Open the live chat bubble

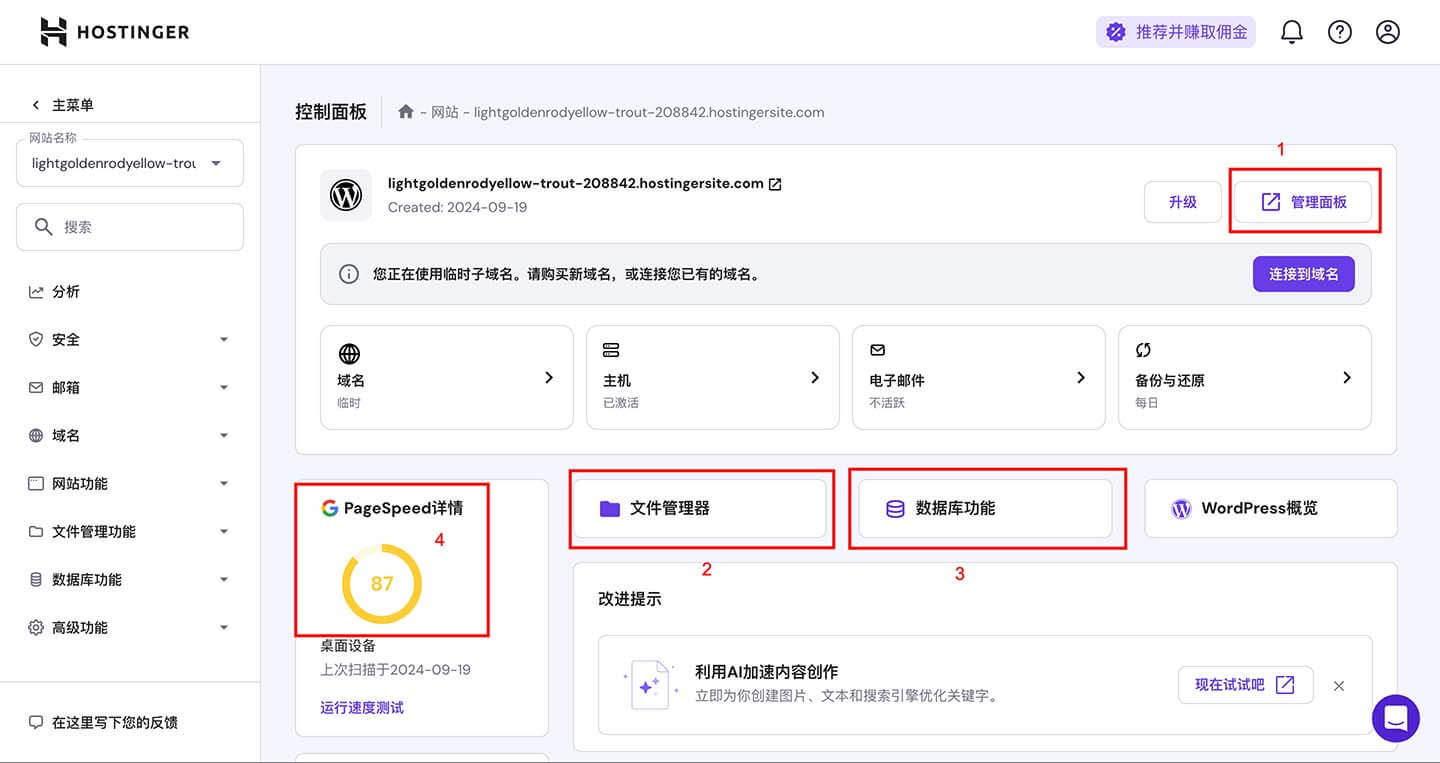(x=1395, y=718)
